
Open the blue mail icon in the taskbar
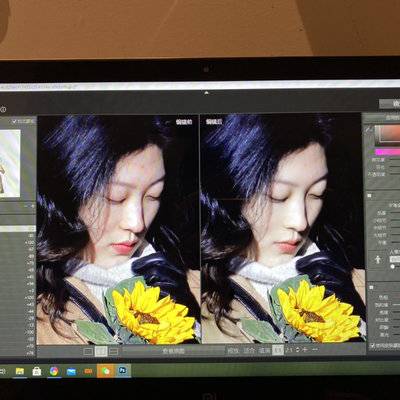tap(71, 371)
